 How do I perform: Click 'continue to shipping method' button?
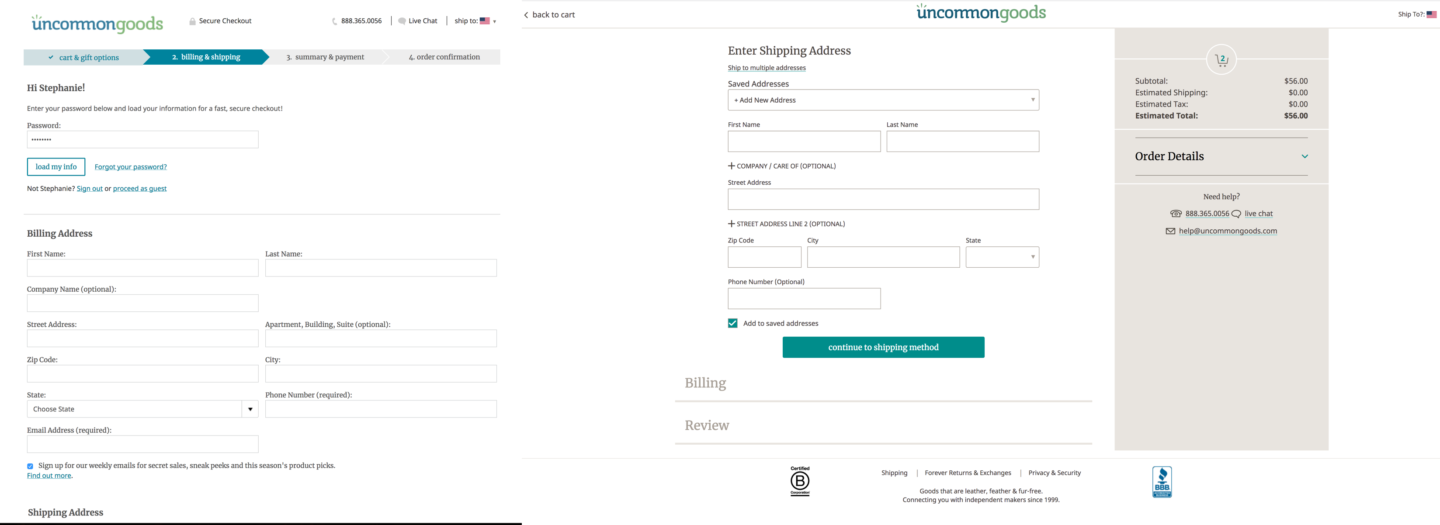pos(883,347)
